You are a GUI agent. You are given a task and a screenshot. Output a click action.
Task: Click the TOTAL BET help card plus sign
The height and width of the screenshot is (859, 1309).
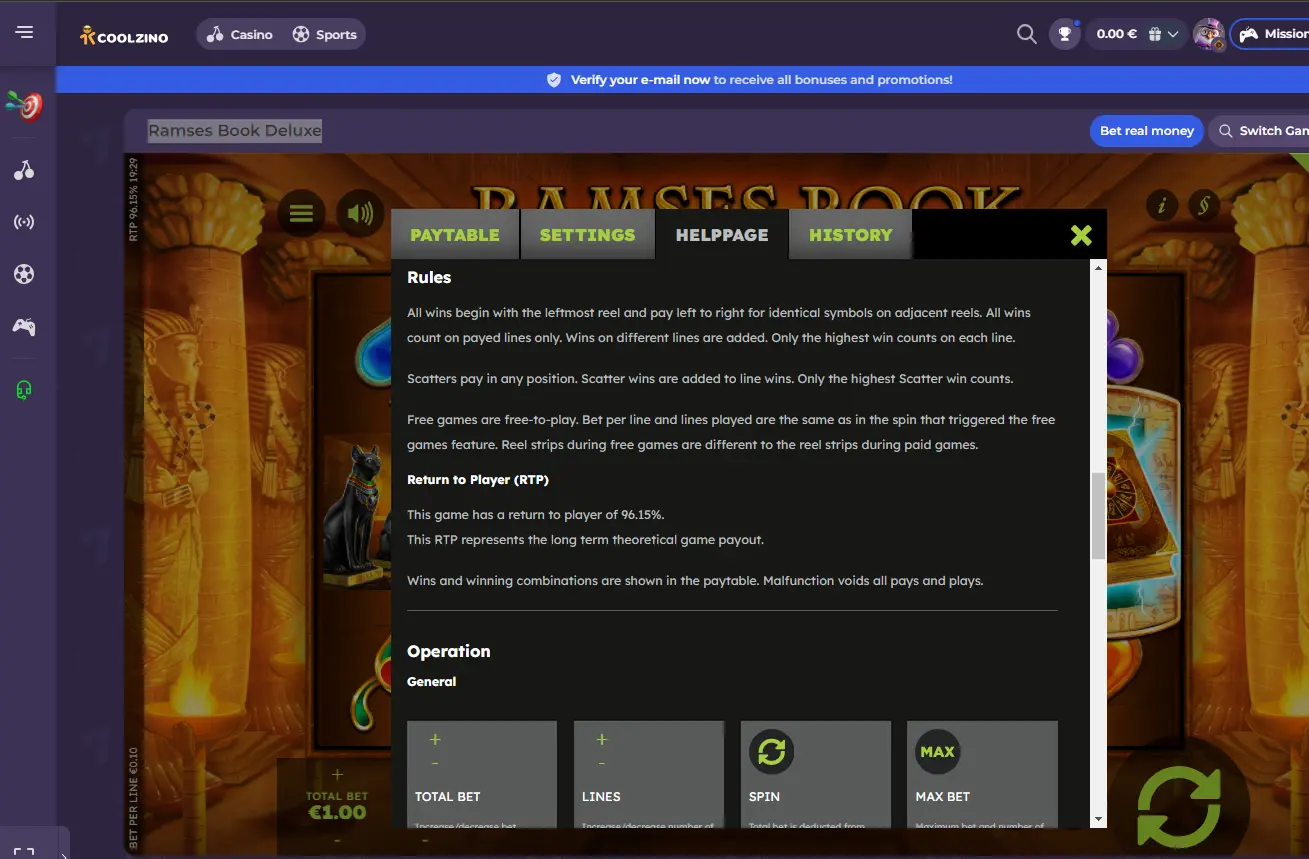(435, 740)
